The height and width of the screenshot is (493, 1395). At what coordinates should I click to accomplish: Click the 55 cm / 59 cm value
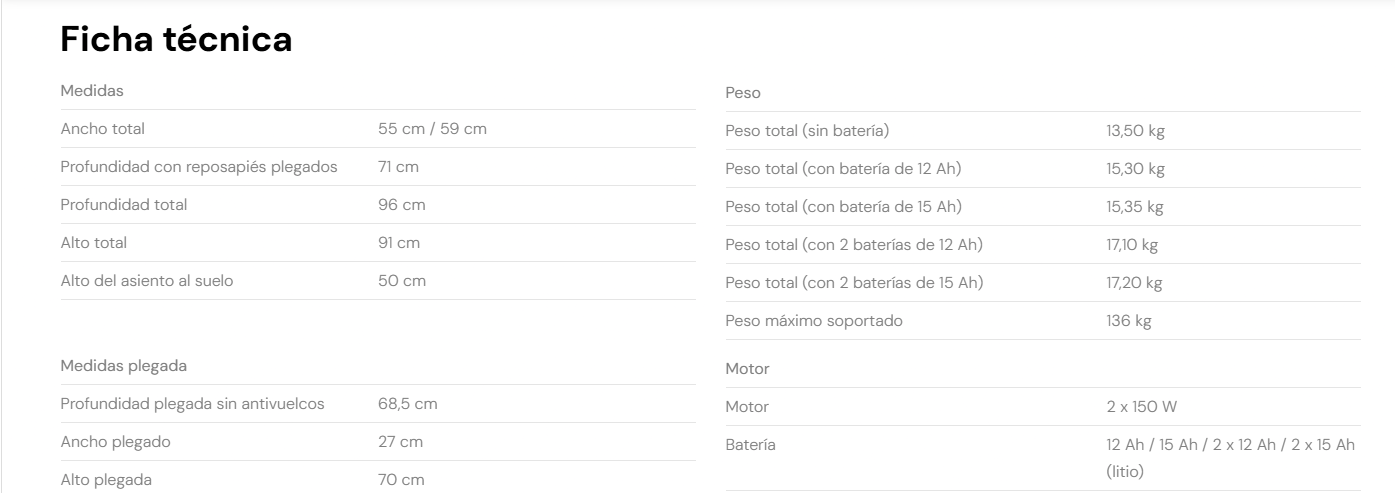click(432, 129)
